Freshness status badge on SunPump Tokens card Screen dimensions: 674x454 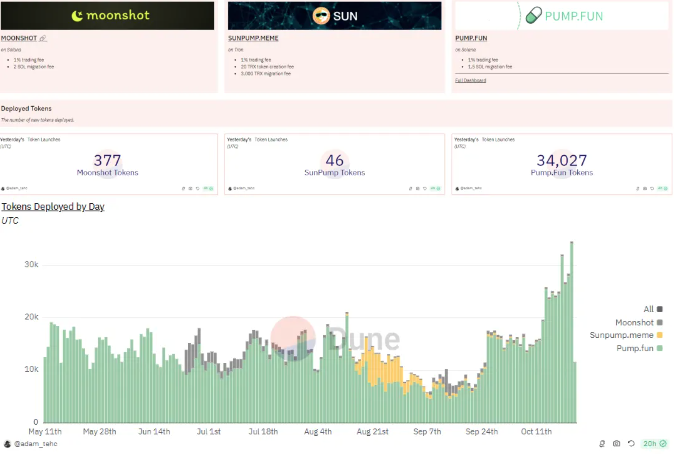pos(435,189)
